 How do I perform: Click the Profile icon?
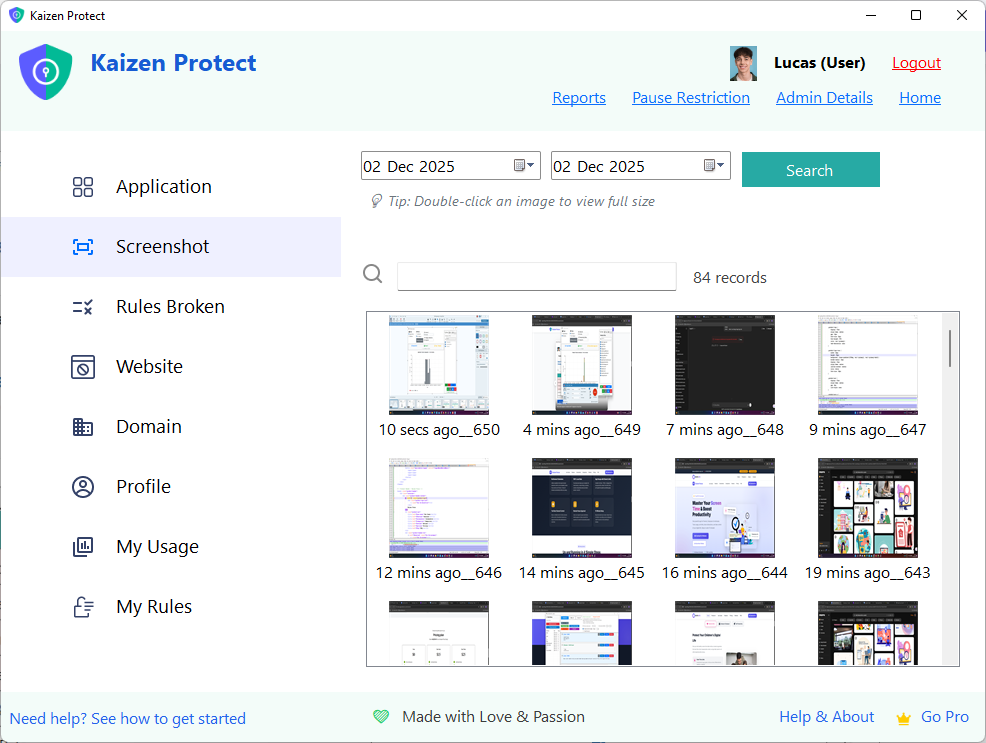tap(82, 486)
